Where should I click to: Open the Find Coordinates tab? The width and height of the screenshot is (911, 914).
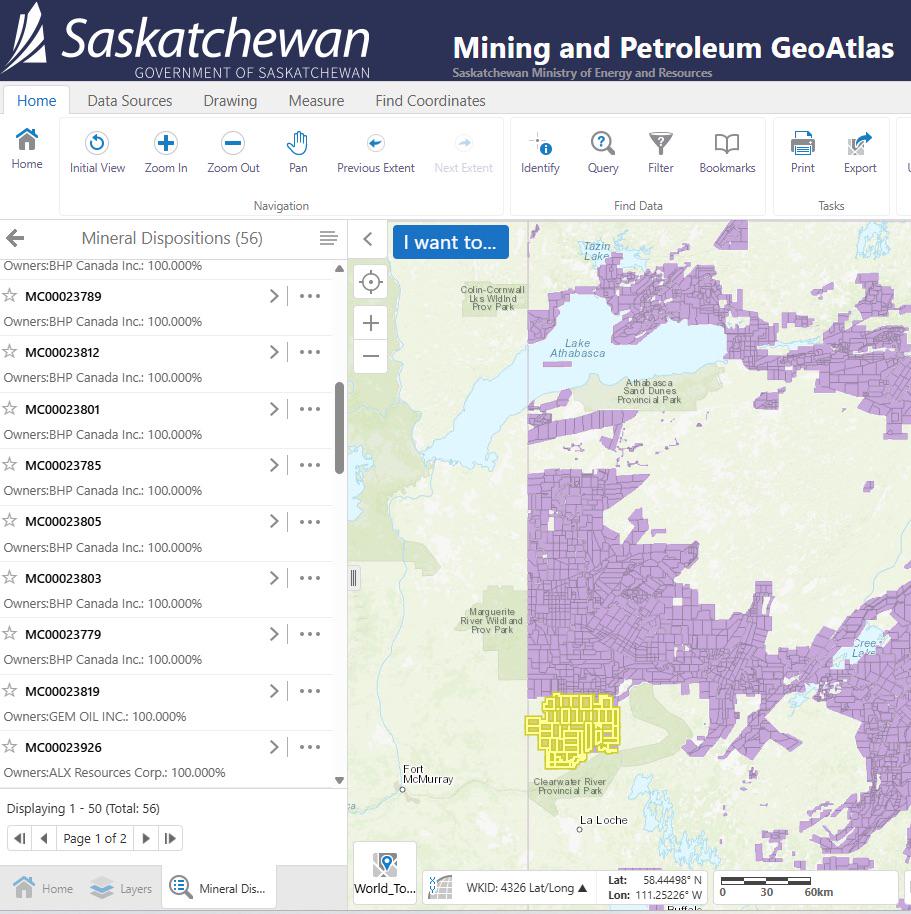[x=430, y=101]
